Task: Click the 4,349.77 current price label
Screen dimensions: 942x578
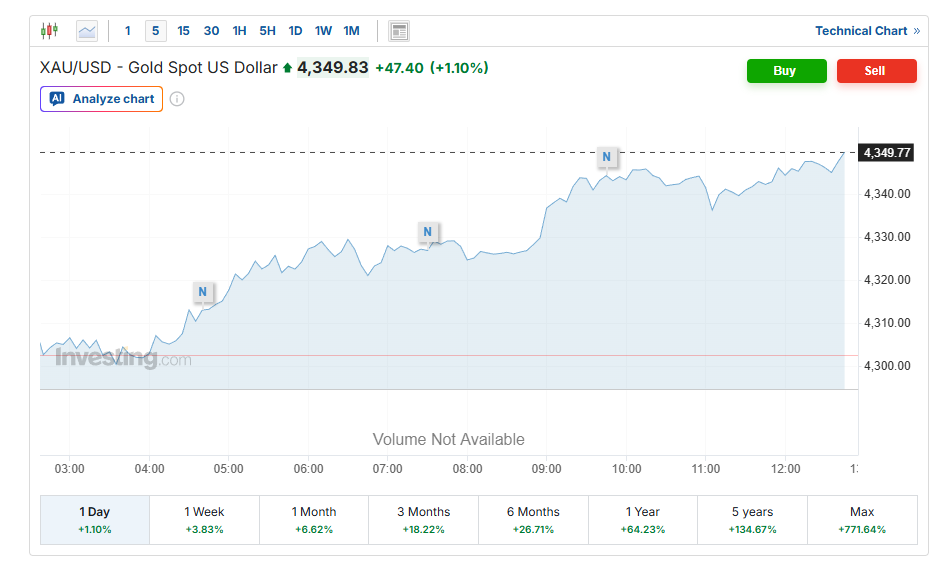Action: [886, 152]
